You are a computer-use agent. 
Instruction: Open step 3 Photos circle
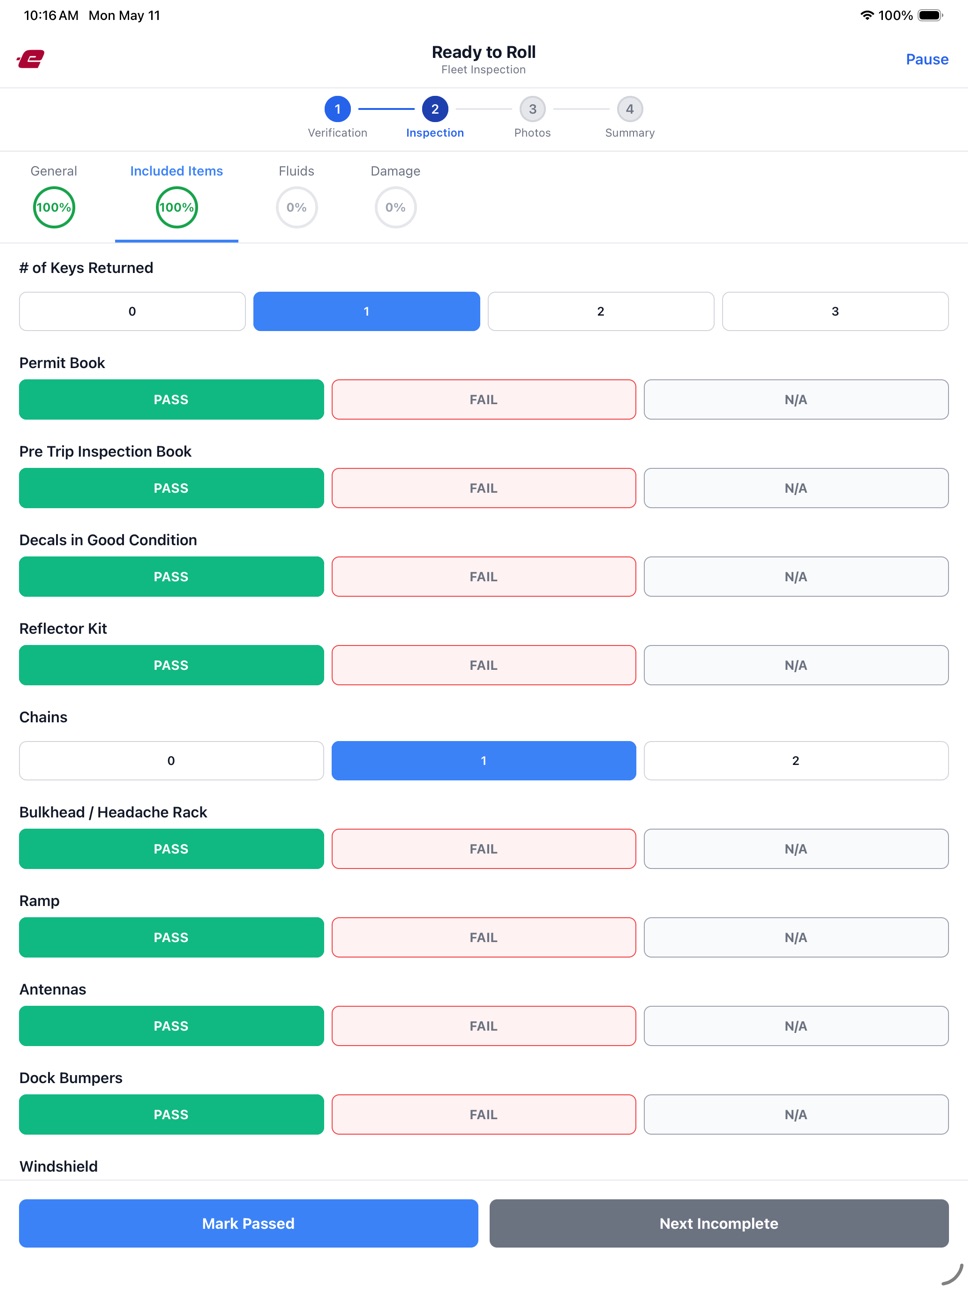click(x=532, y=109)
